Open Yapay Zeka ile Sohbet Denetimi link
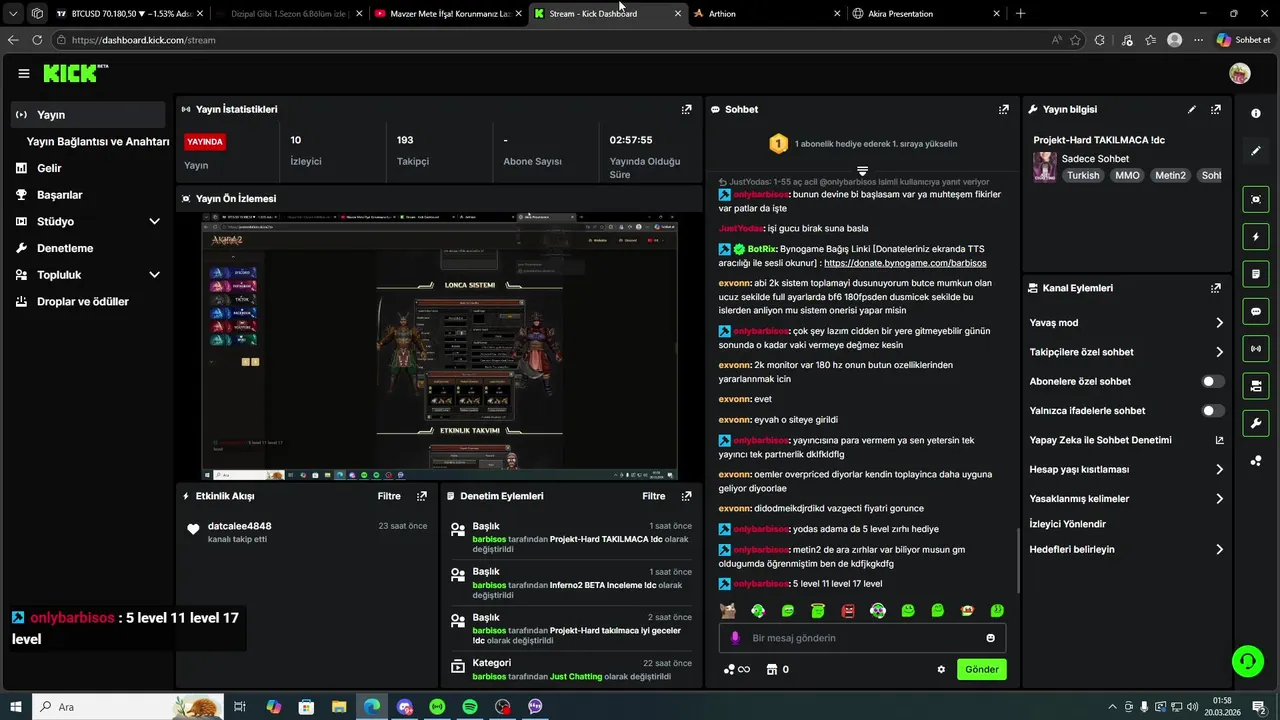The width and height of the screenshot is (1280, 720). [x=1127, y=440]
